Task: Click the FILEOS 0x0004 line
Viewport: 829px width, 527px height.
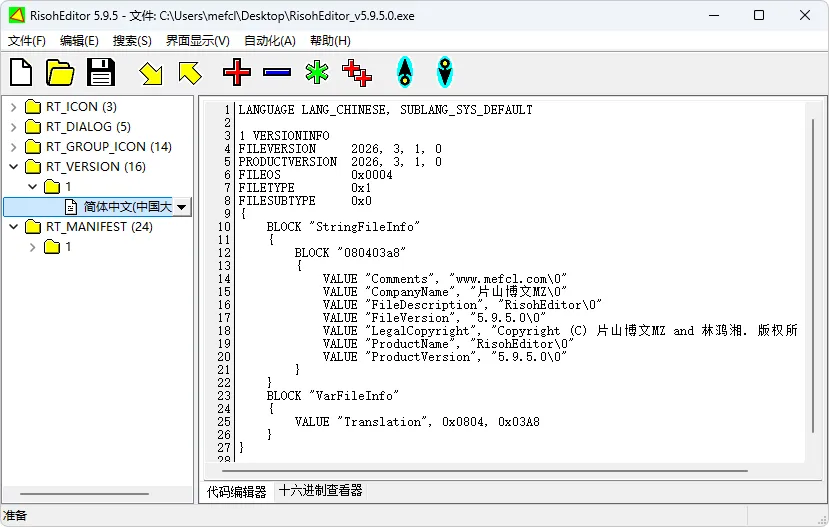Action: pyautogui.click(x=316, y=175)
